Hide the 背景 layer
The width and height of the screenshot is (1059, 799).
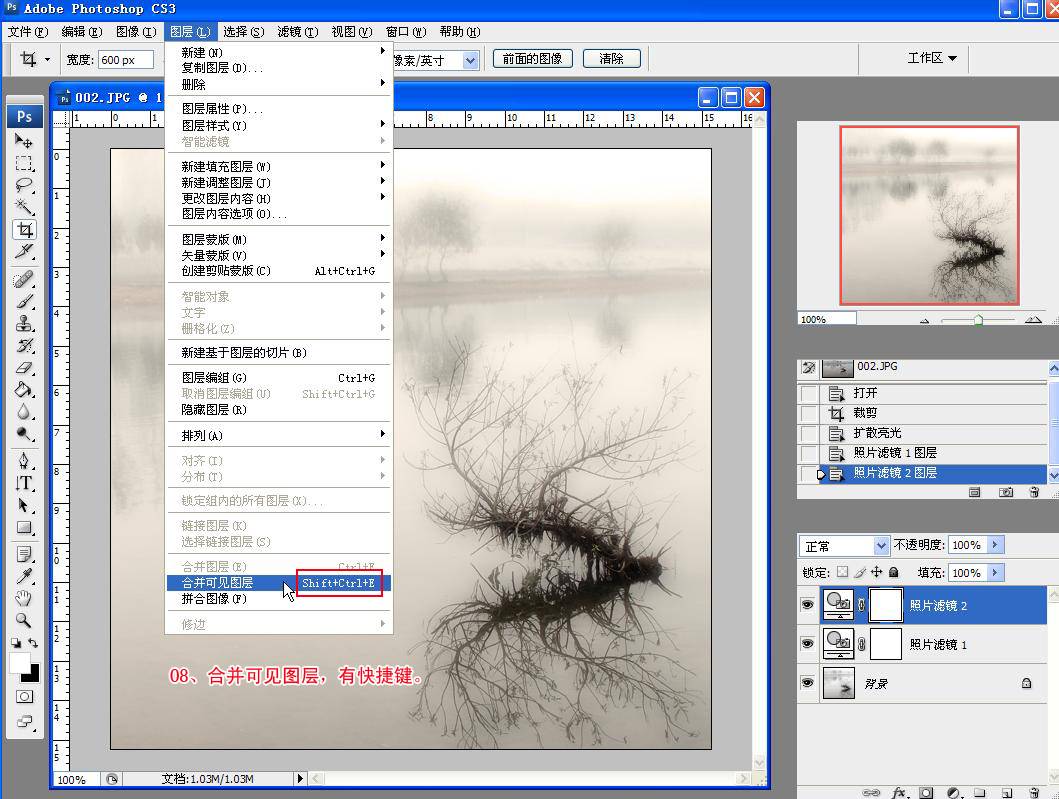click(x=807, y=683)
